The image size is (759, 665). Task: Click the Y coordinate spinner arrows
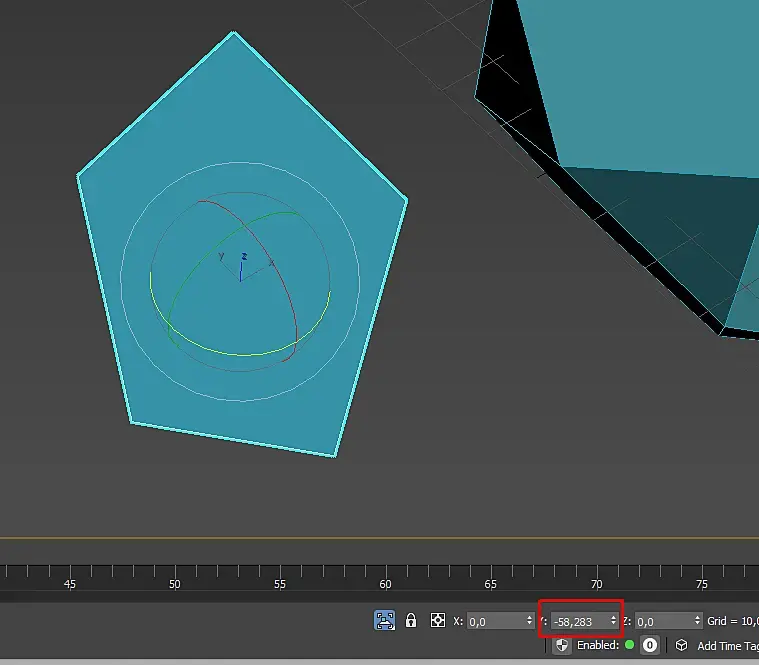[x=613, y=621]
